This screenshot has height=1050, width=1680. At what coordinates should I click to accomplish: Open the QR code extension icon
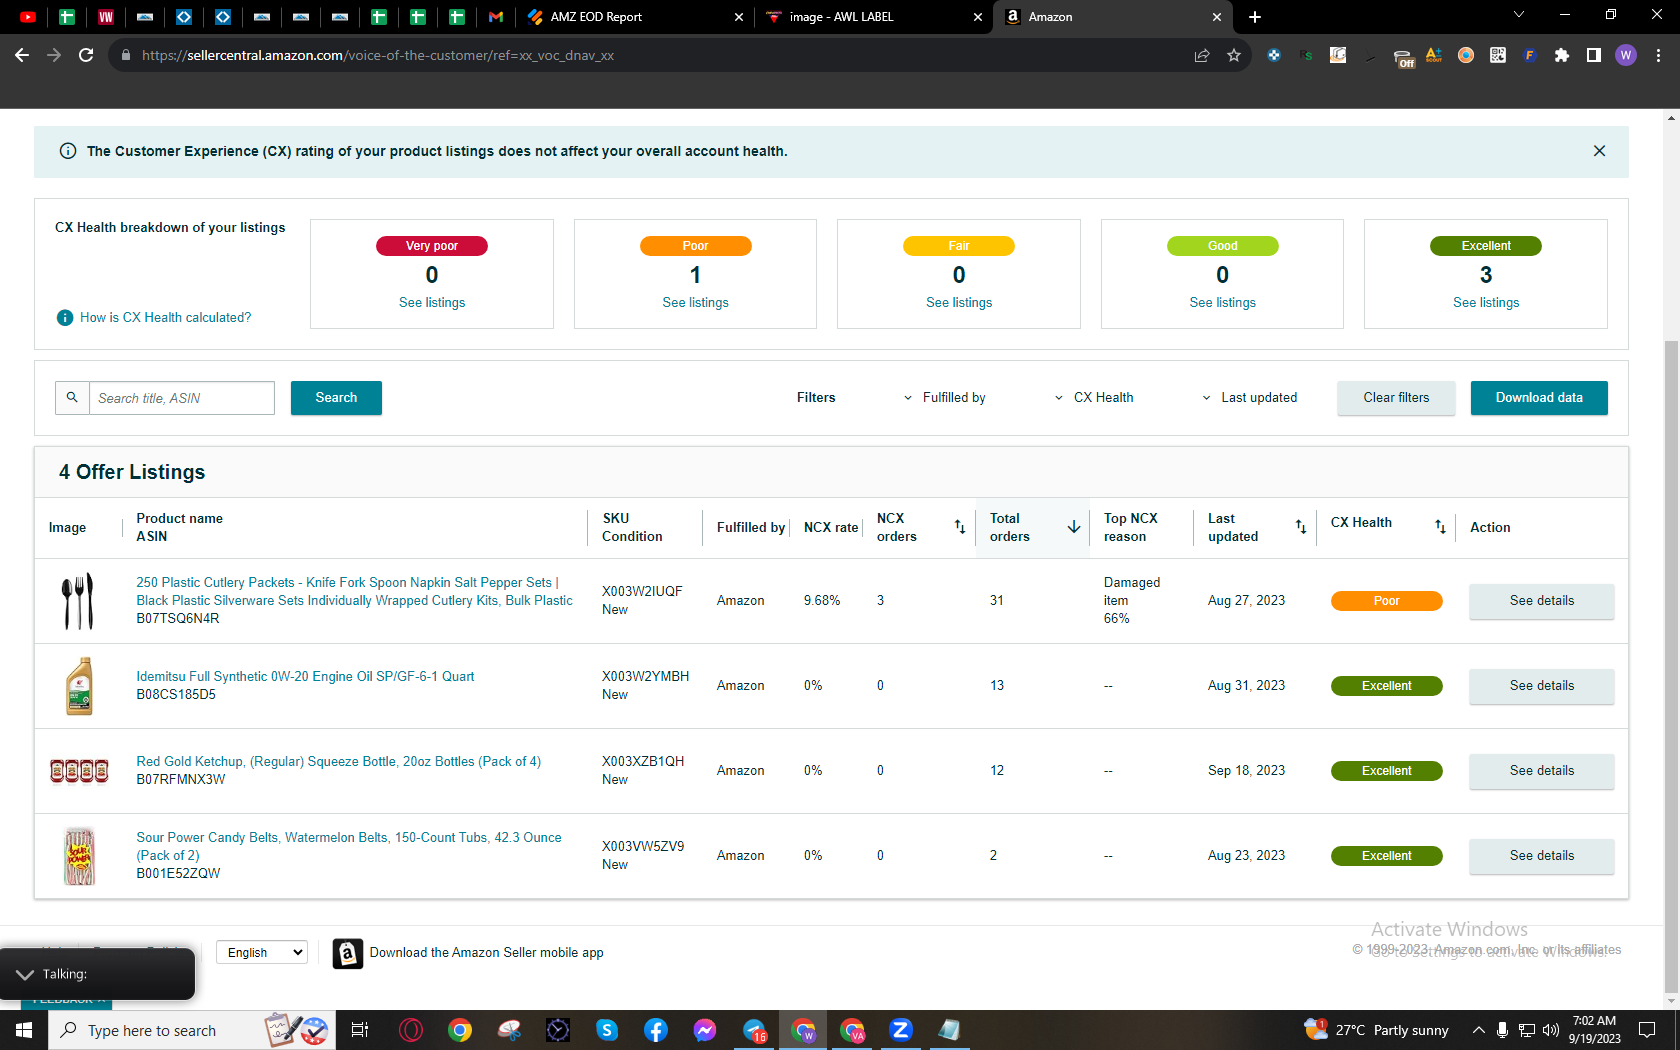[1498, 55]
